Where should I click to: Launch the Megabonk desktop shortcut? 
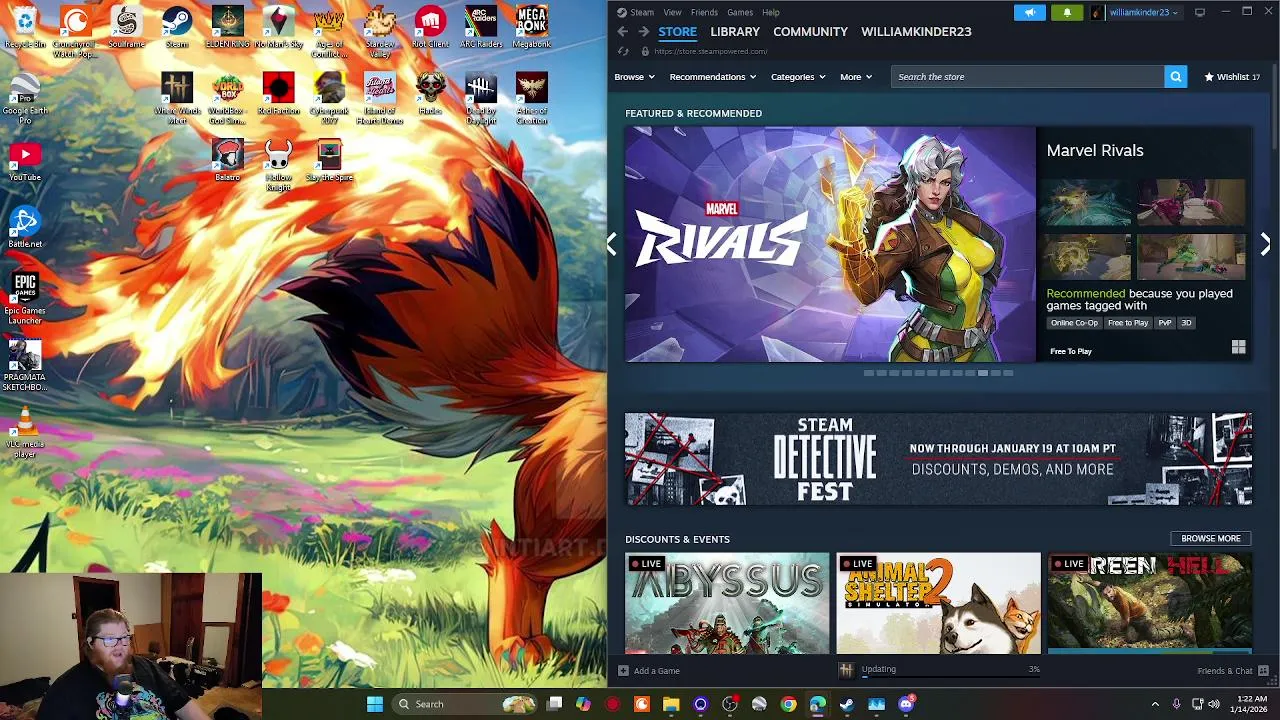click(532, 27)
